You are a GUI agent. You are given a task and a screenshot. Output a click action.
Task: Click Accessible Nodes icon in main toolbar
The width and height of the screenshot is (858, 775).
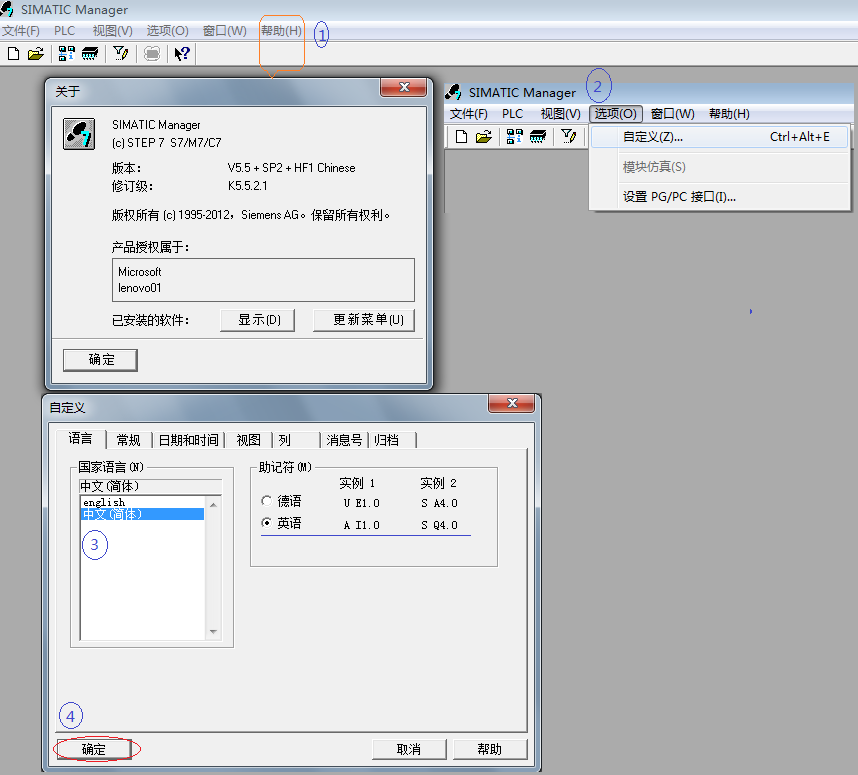pos(66,54)
